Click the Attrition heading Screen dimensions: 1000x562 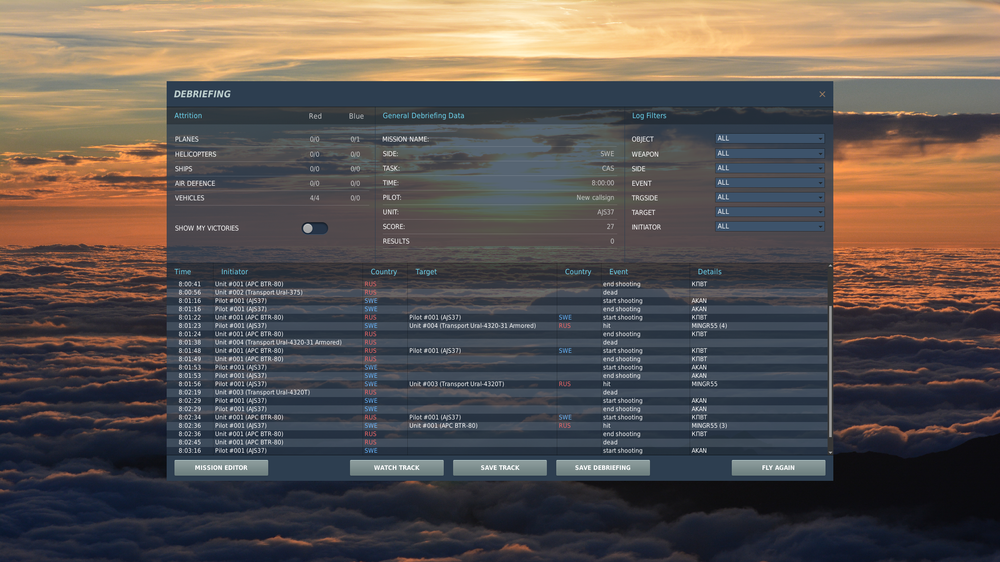(188, 115)
